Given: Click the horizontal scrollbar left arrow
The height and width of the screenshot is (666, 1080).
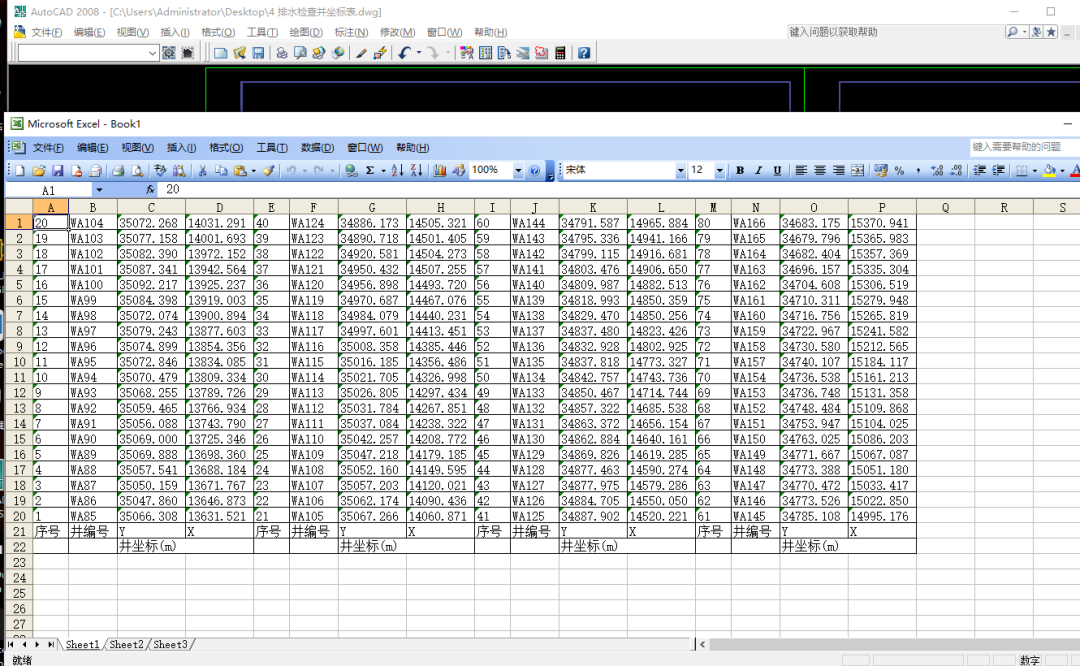Looking at the screenshot, I should click(702, 645).
